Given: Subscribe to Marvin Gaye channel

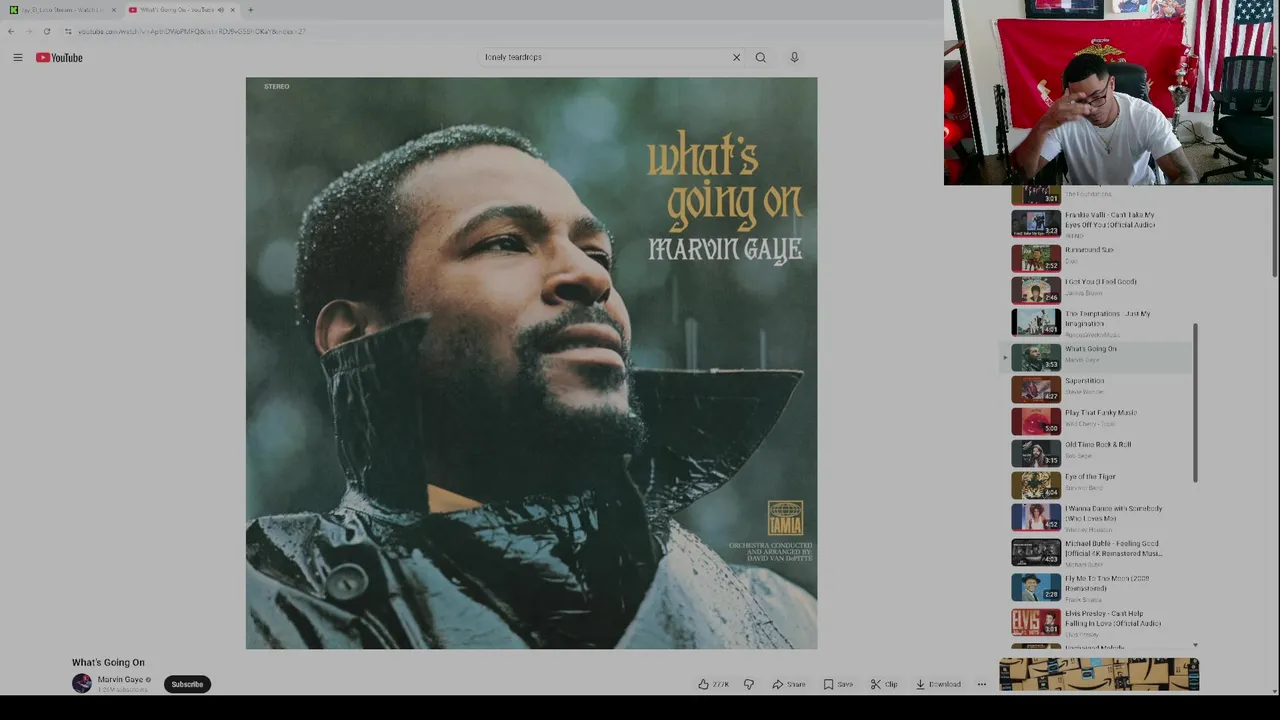Looking at the screenshot, I should click(187, 684).
